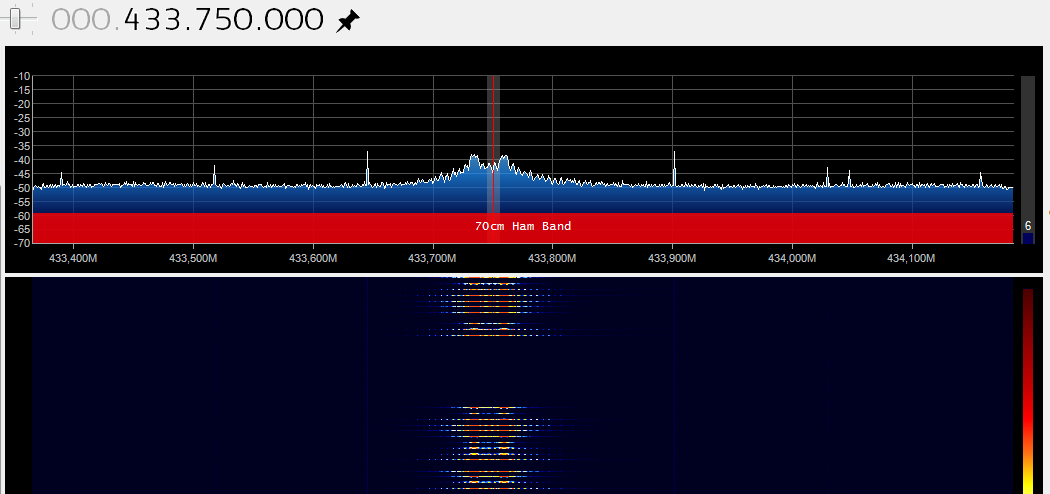
Task: Click the 433,800M frequency axis label
Action: (x=552, y=258)
